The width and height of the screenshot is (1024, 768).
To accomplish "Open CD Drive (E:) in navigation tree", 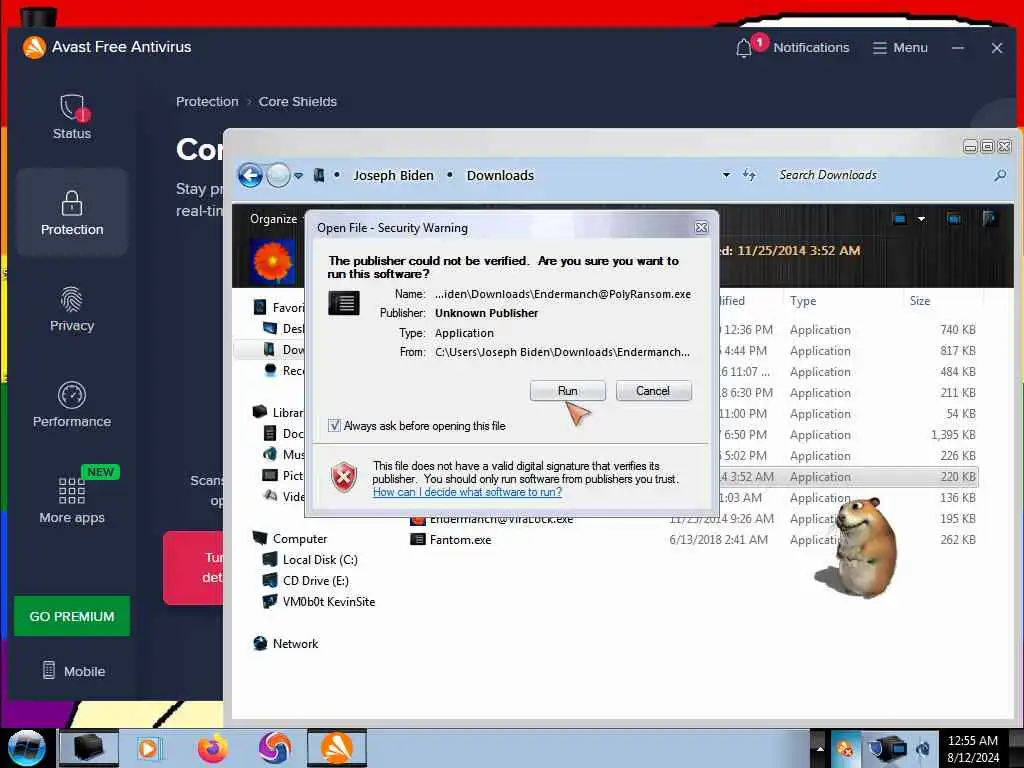I will (x=315, y=581).
